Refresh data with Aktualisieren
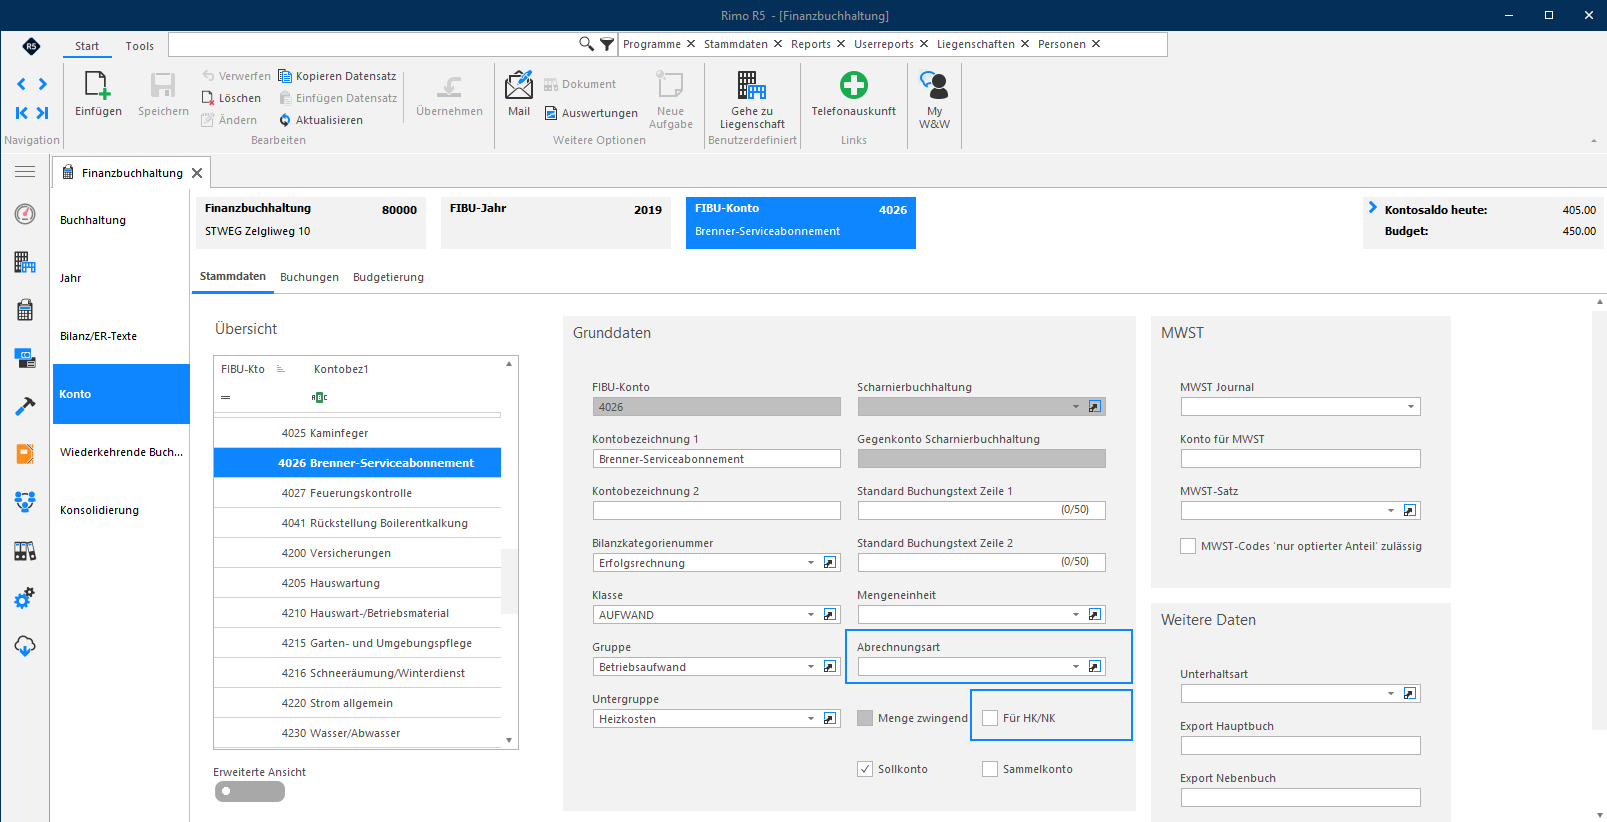Screen dimensions: 1607x822 click(320, 120)
